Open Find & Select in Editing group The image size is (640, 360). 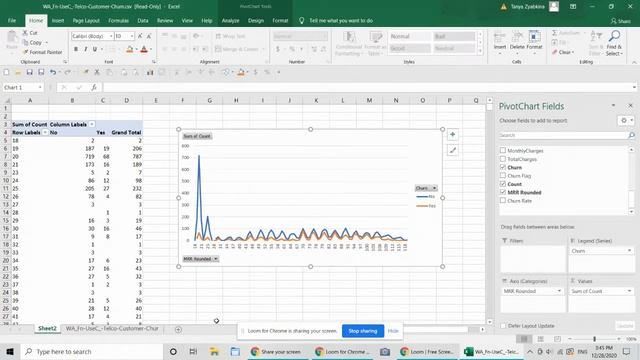tap(614, 43)
